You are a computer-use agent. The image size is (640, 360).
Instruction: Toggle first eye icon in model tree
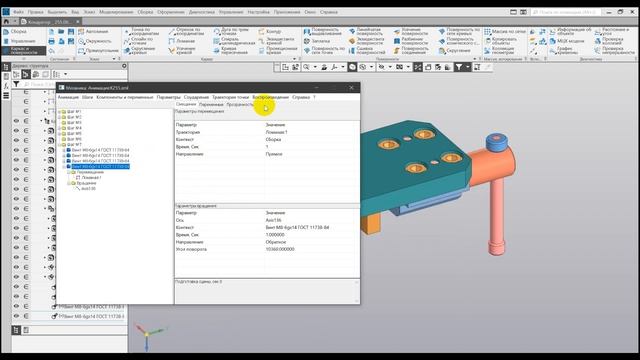[x=16, y=121]
